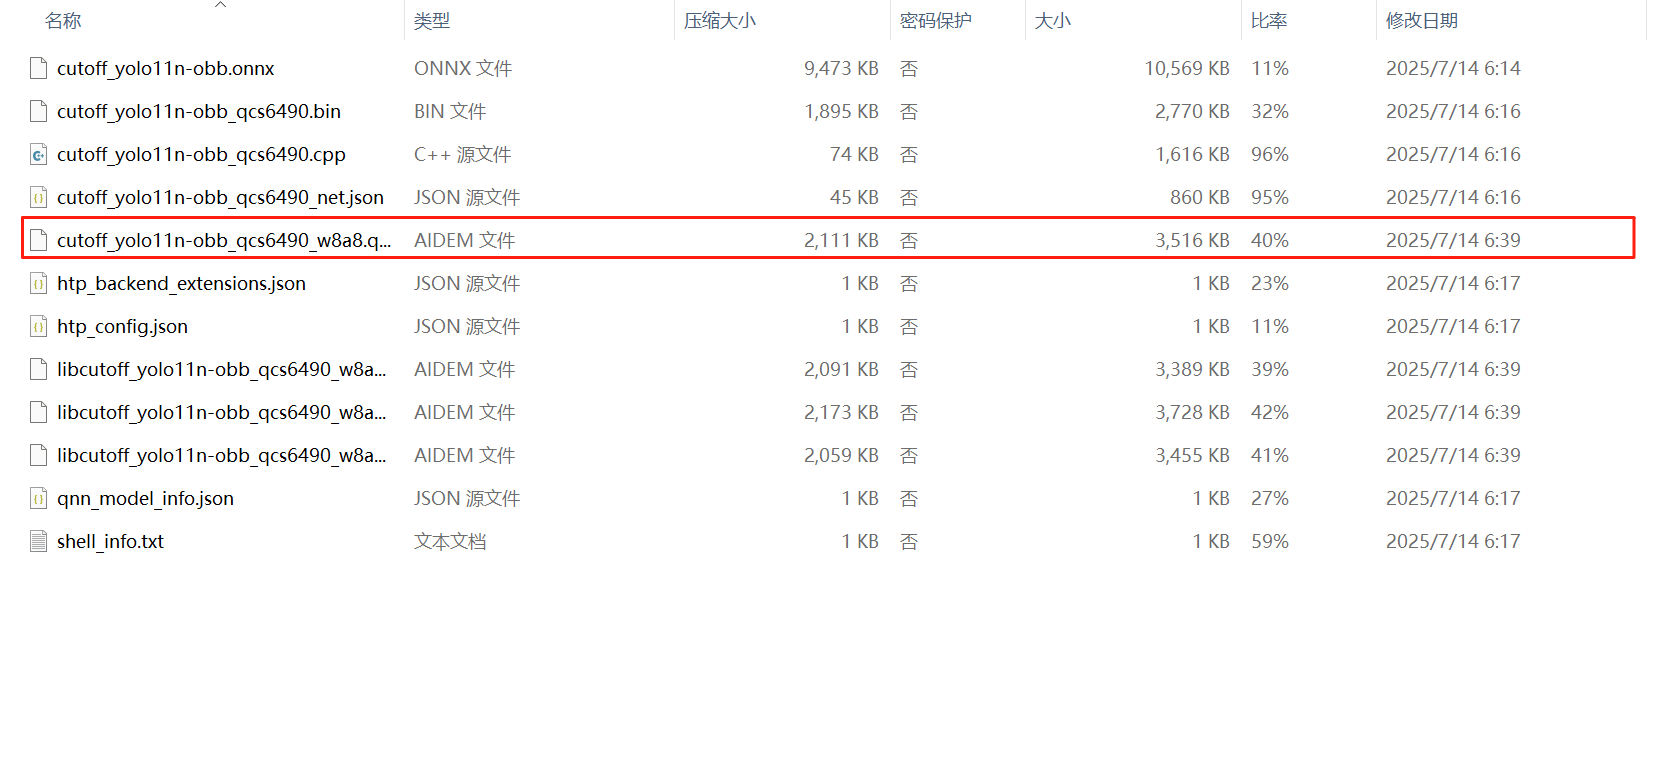The image size is (1680, 774).
Task: Click the JSON icon next to htp_config.json
Action: [38, 326]
